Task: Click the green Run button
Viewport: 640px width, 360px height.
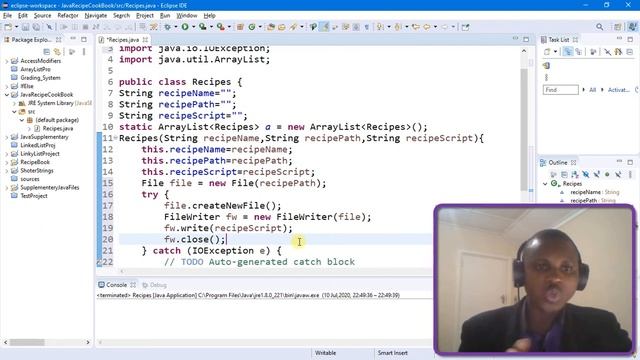Action: (x=185, y=27)
